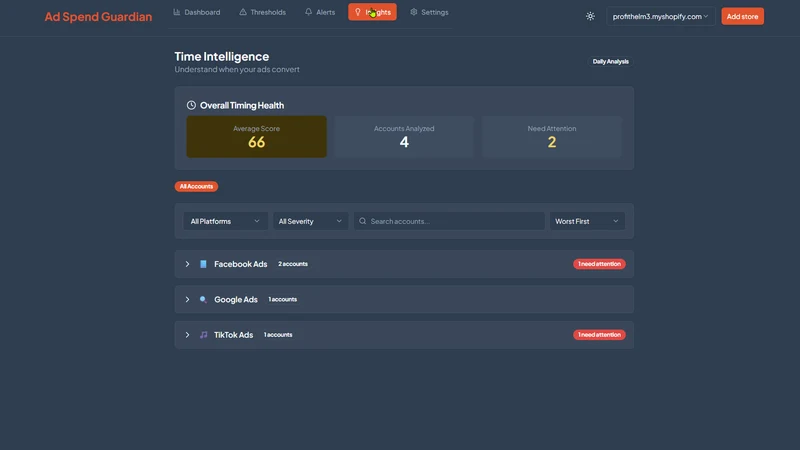
Task: Click the magnifier icon in search box
Action: point(362,221)
